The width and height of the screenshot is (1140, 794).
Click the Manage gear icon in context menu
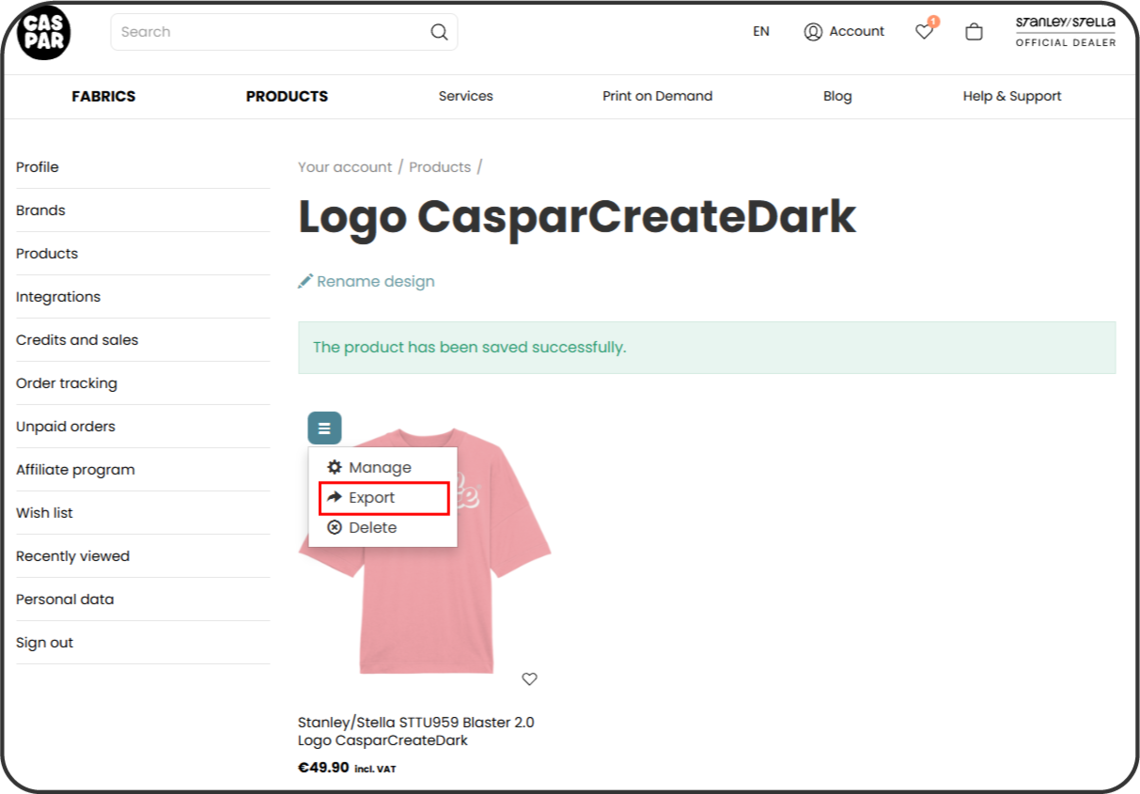tap(334, 467)
